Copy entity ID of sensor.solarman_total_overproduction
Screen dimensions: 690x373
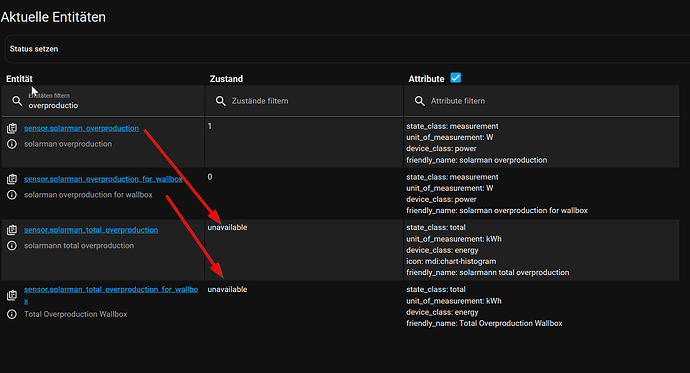(x=12, y=230)
